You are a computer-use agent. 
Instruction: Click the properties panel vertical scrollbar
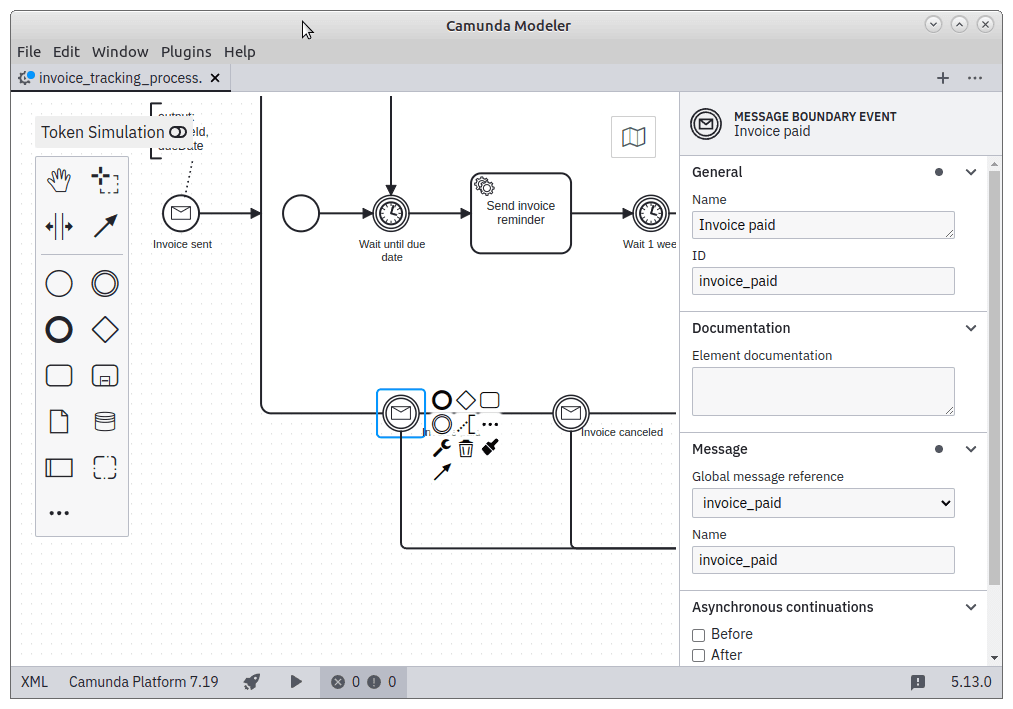(994, 378)
